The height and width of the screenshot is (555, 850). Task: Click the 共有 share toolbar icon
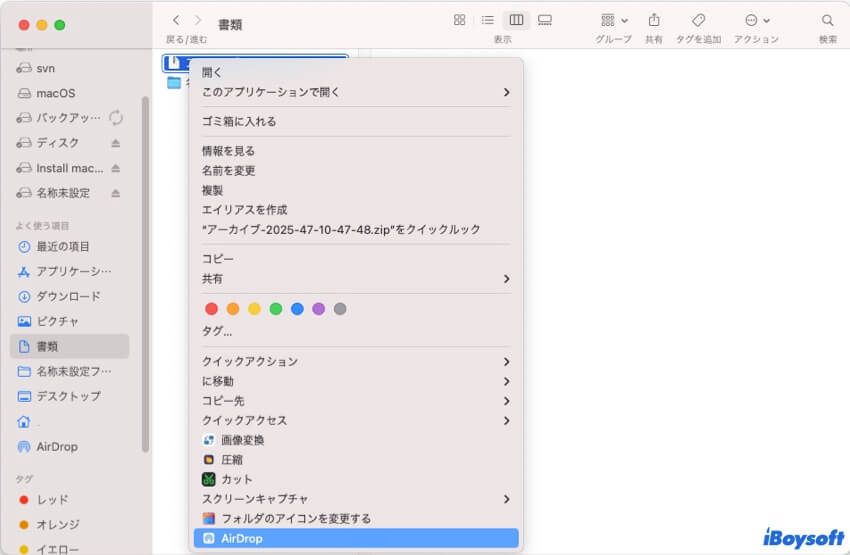coord(654,20)
